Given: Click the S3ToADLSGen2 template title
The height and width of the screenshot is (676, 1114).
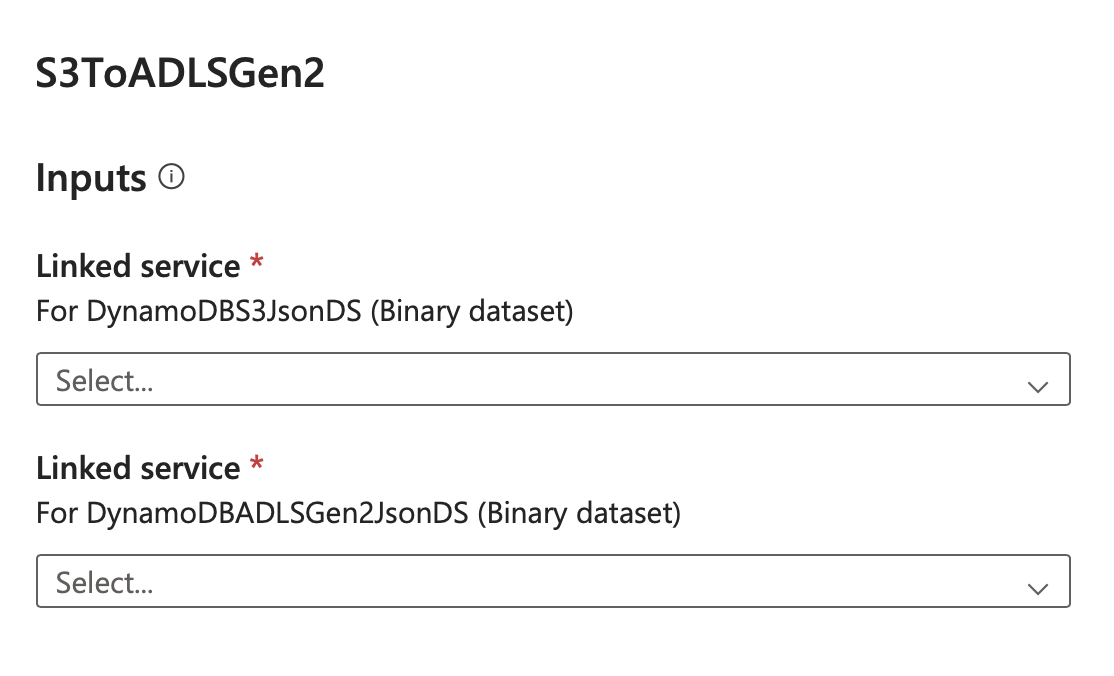Looking at the screenshot, I should 180,76.
